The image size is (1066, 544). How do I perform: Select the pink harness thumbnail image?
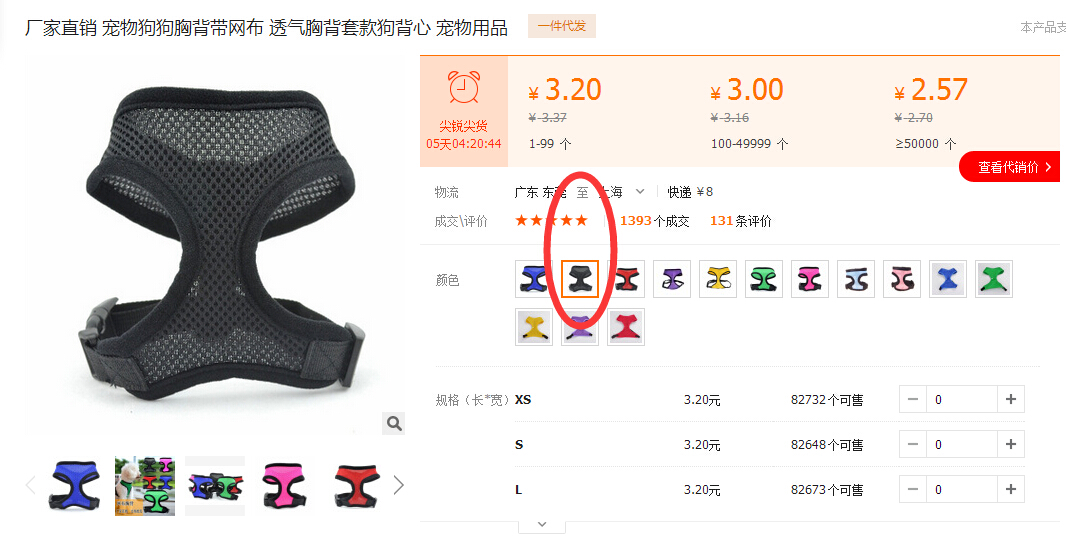click(x=284, y=486)
